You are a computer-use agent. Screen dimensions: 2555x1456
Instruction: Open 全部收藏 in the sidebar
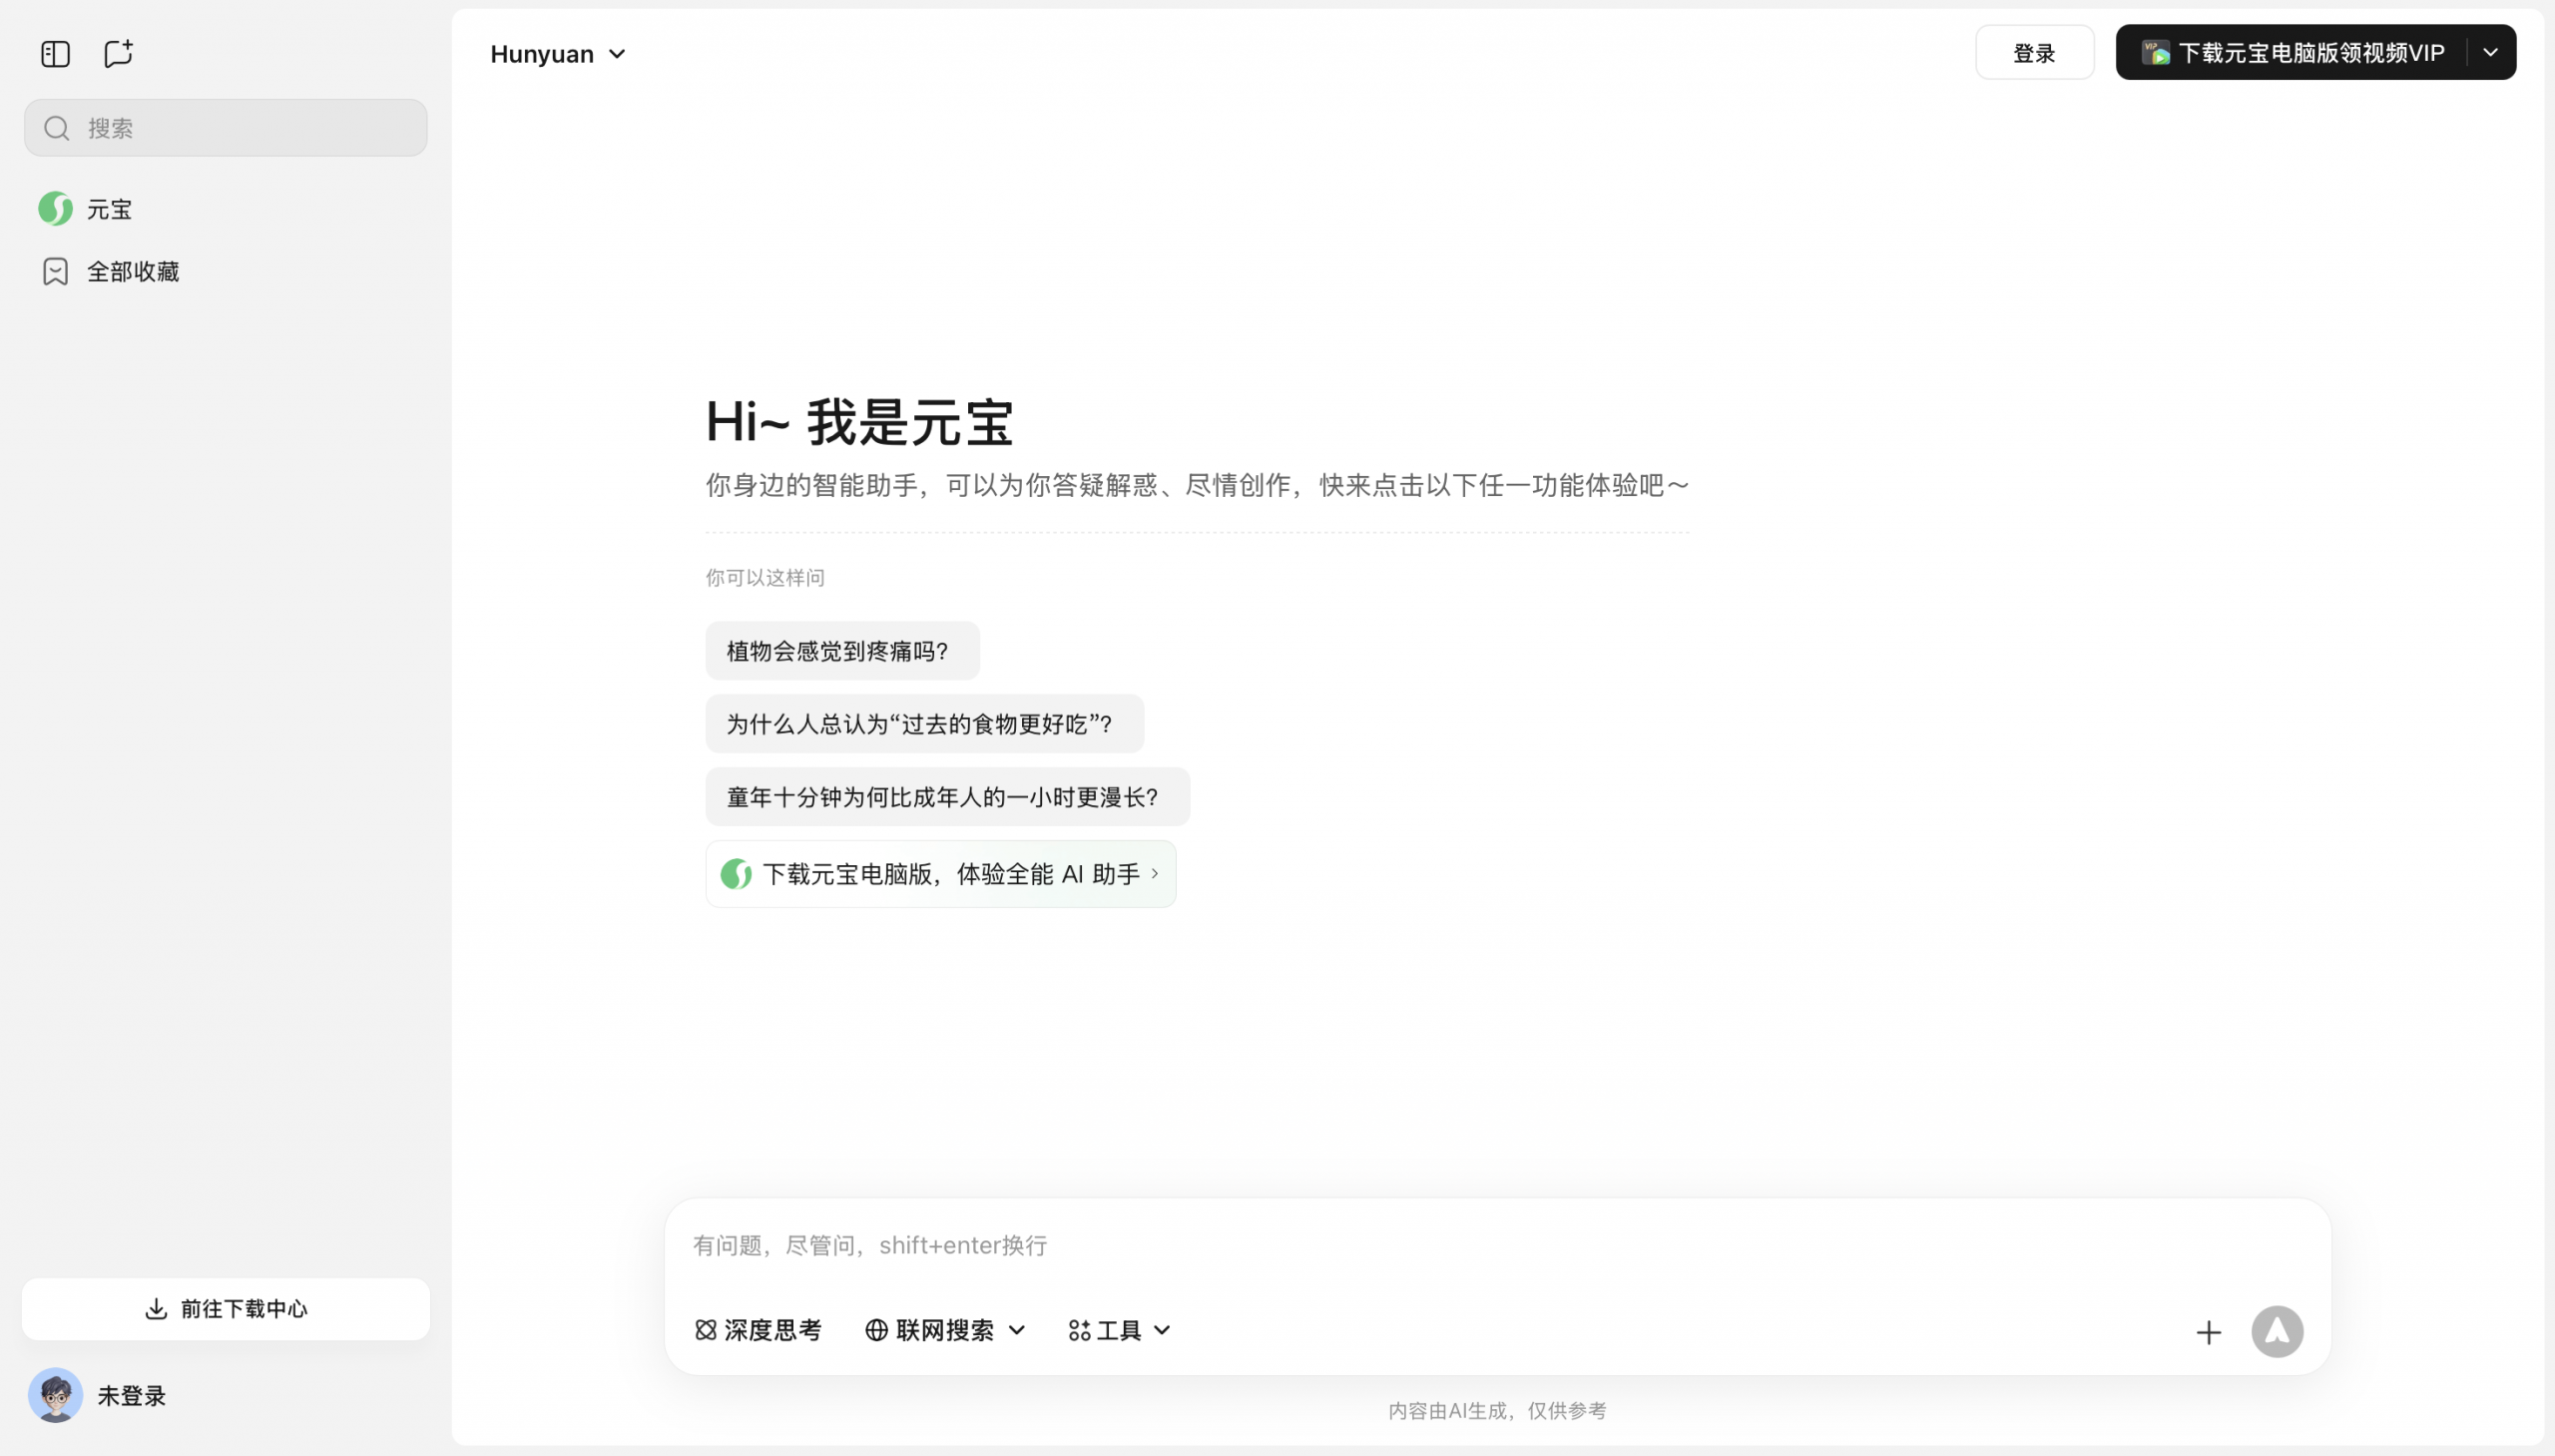133,271
